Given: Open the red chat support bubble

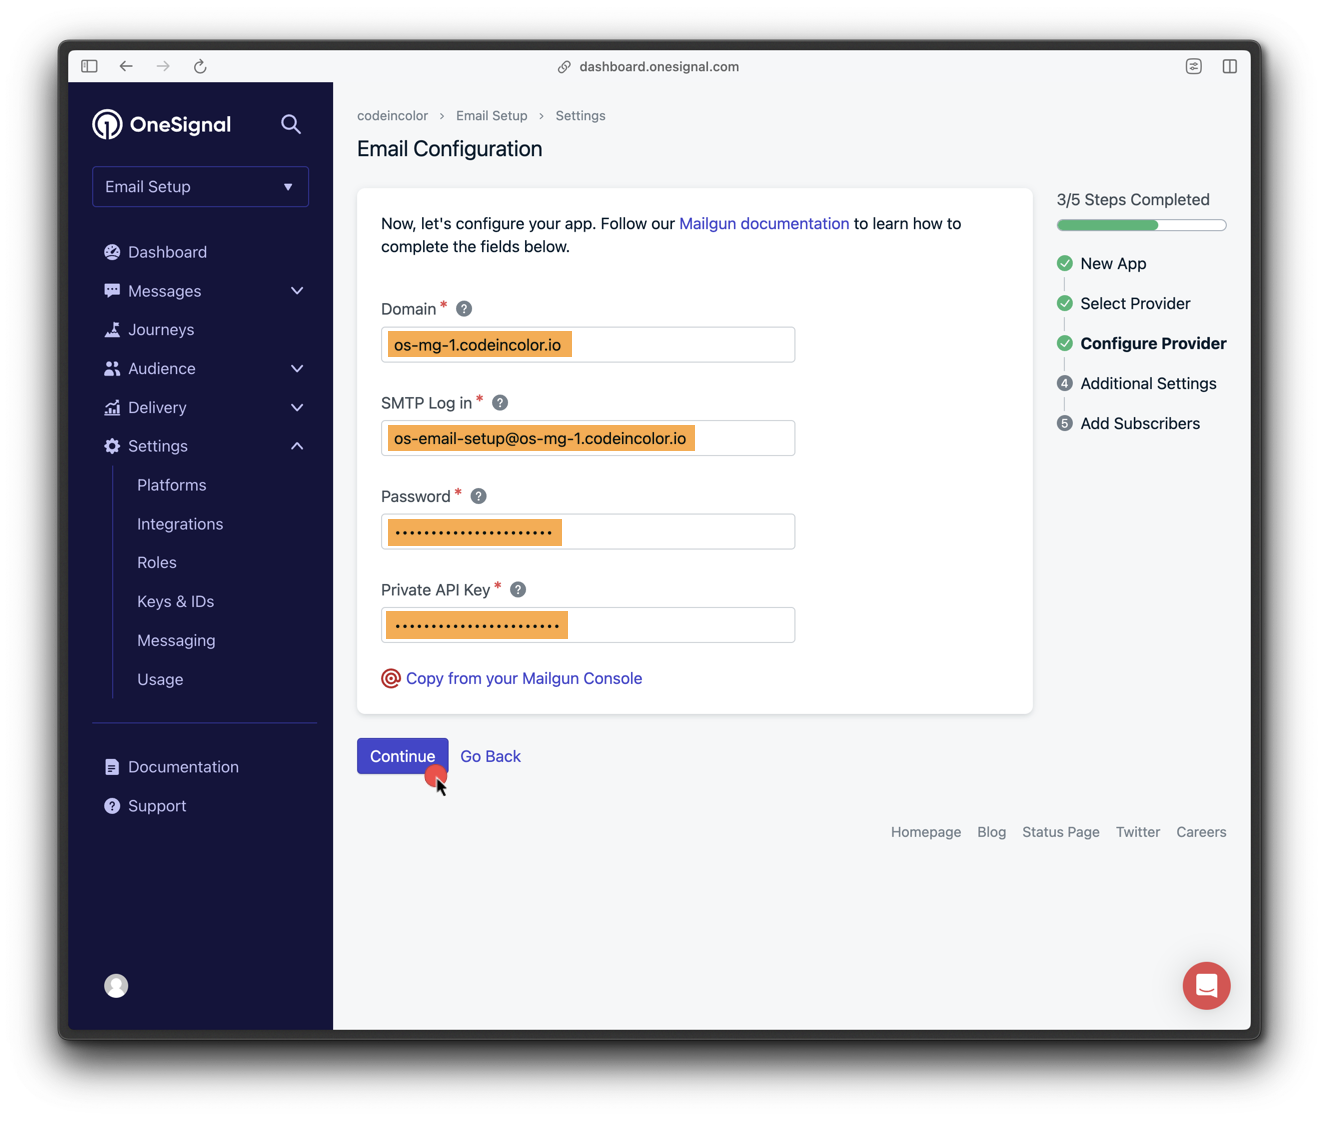Looking at the screenshot, I should (x=1206, y=986).
